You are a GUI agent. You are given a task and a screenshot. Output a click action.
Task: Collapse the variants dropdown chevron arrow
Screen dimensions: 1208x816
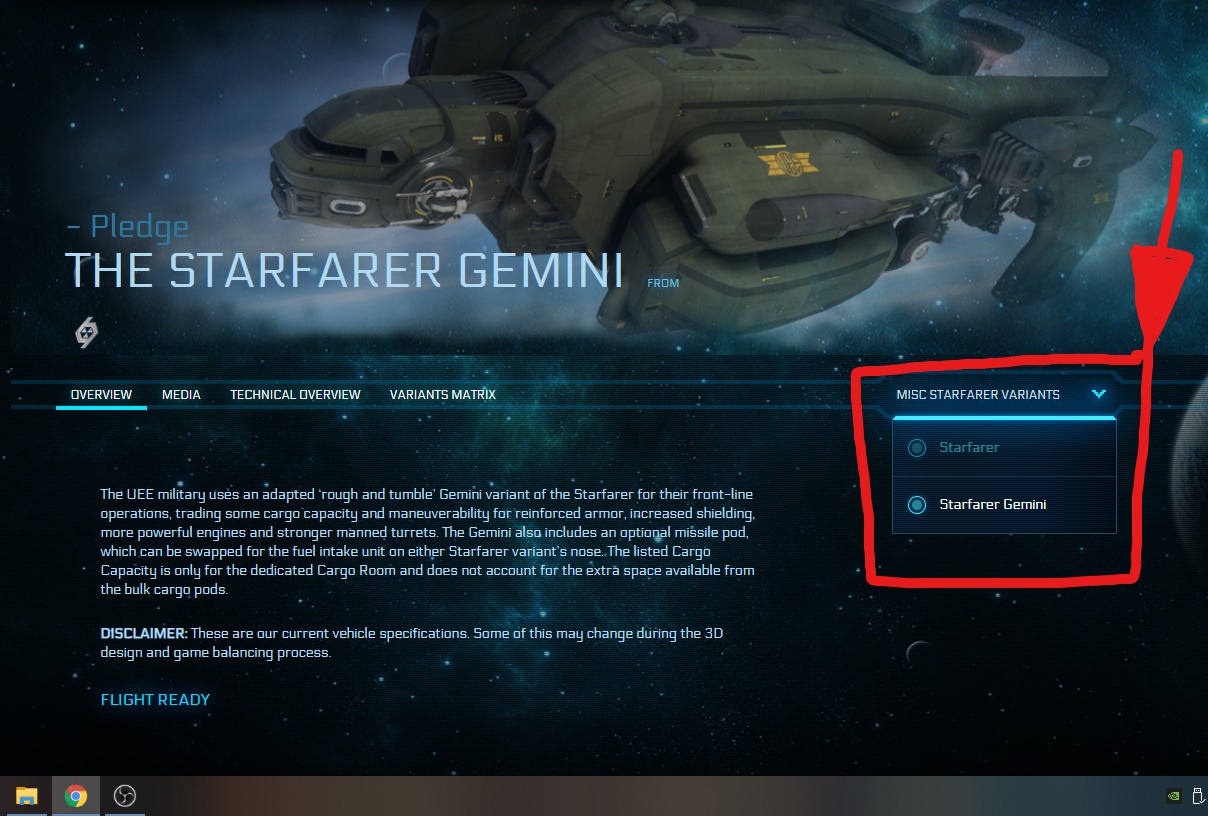[x=1099, y=394]
